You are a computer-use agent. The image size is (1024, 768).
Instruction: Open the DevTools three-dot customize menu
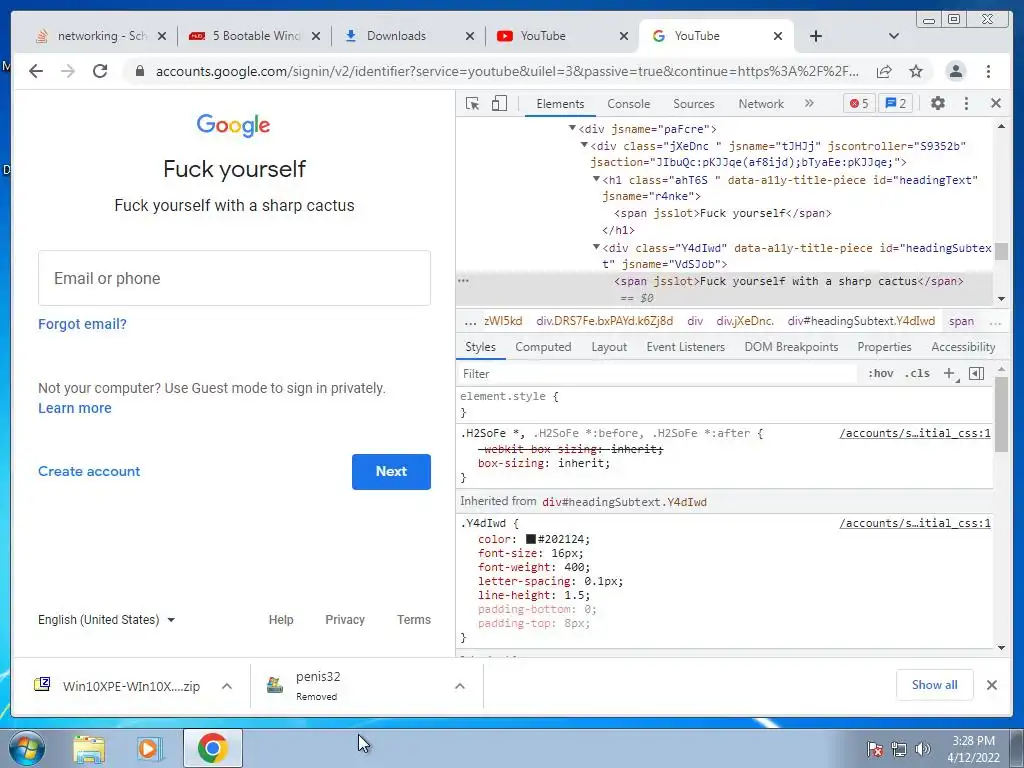(967, 103)
